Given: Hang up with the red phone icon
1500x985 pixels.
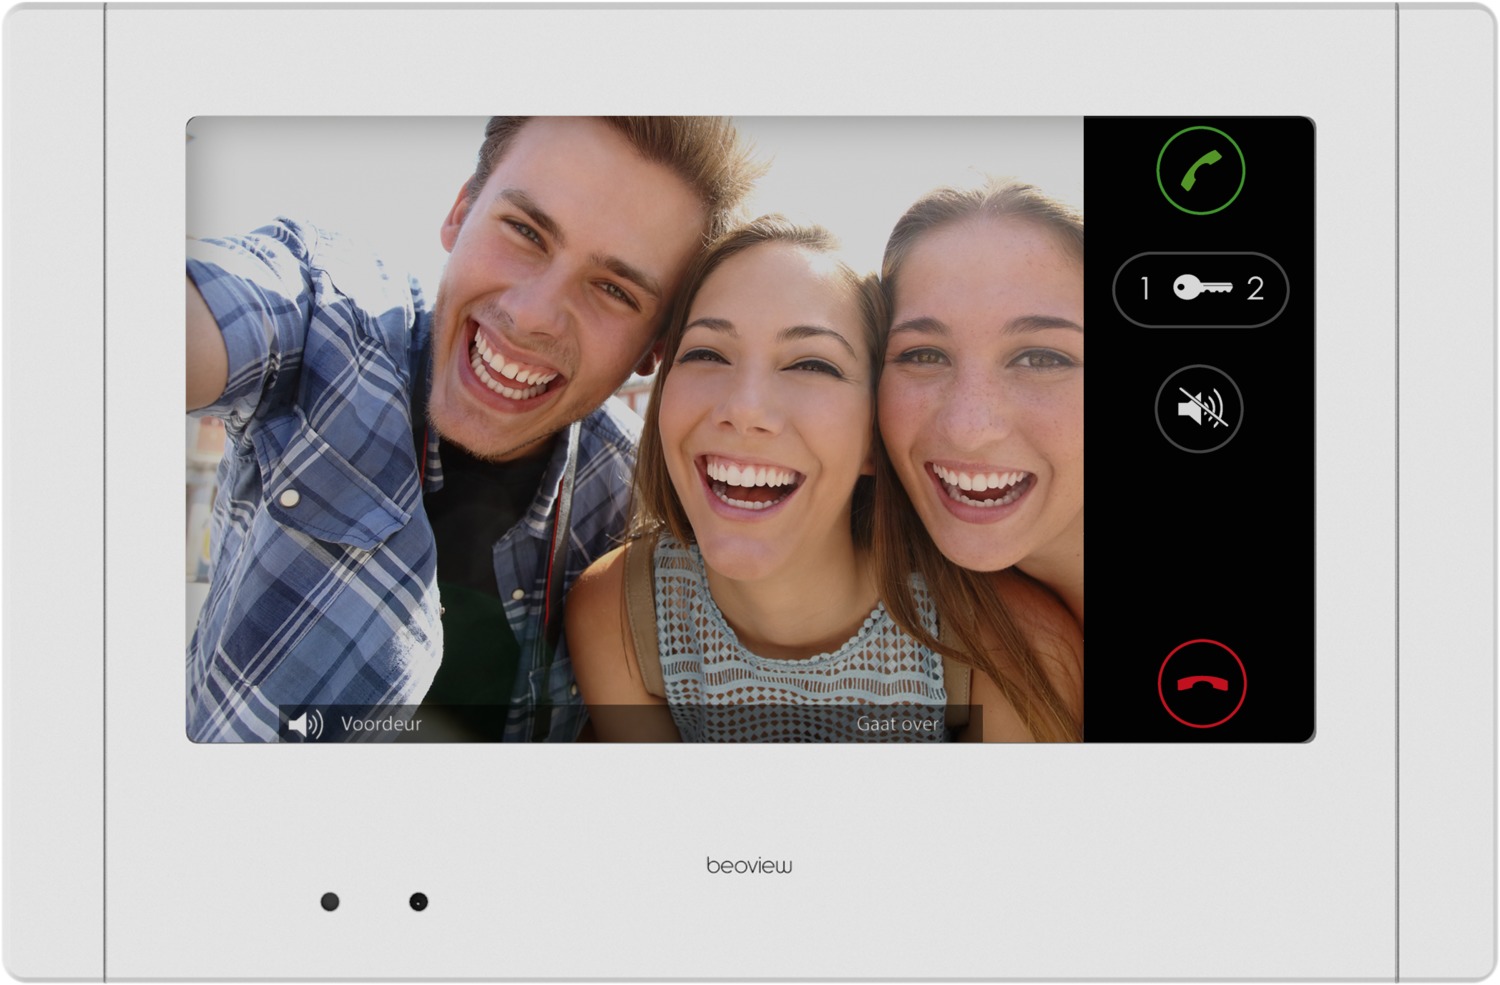Looking at the screenshot, I should click(1201, 684).
